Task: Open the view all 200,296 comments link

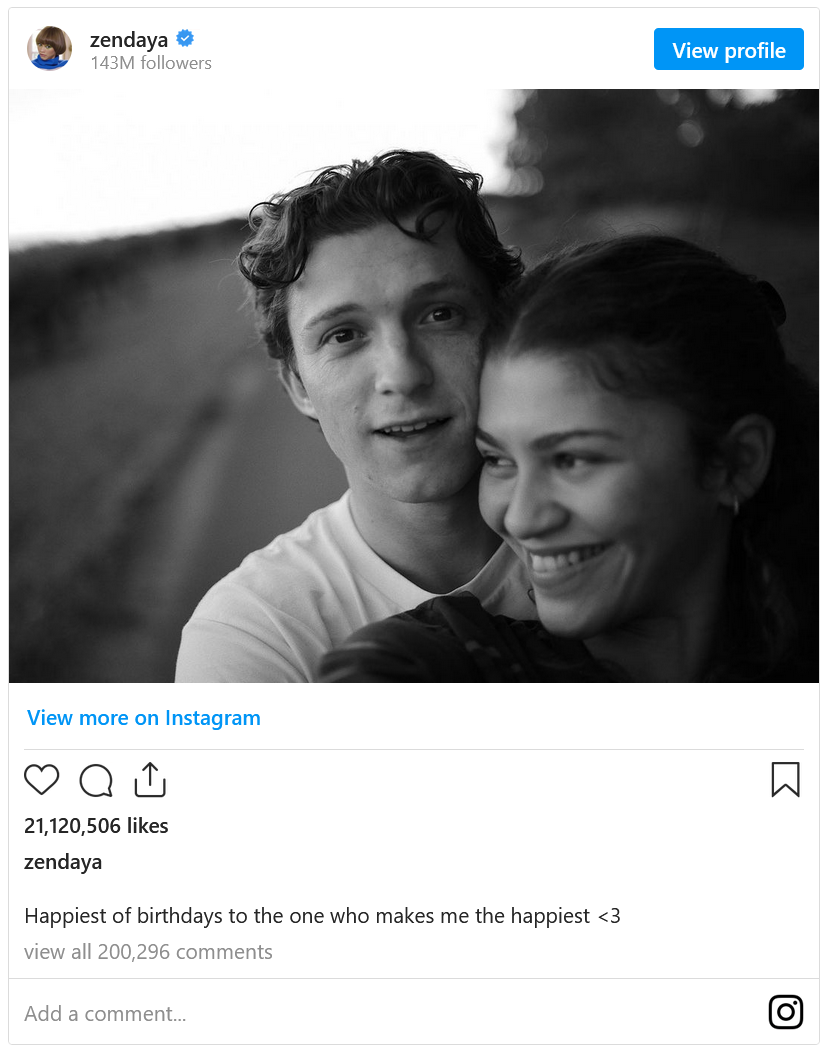Action: click(x=148, y=952)
